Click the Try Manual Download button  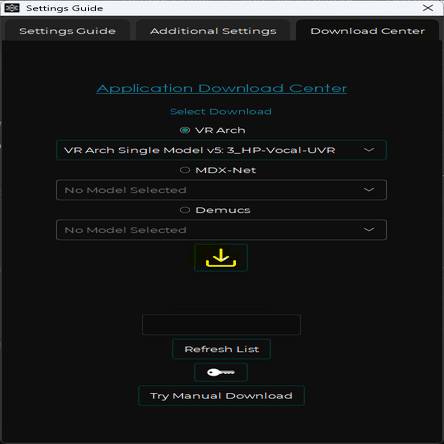(221, 396)
